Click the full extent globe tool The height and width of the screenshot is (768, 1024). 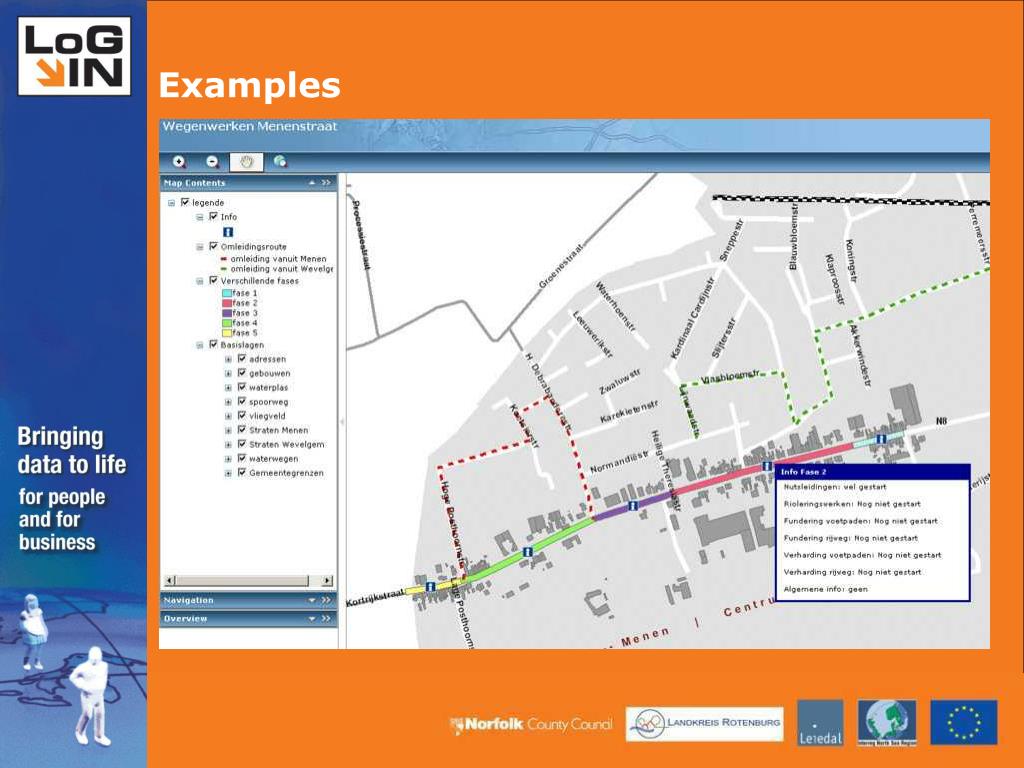click(280, 161)
